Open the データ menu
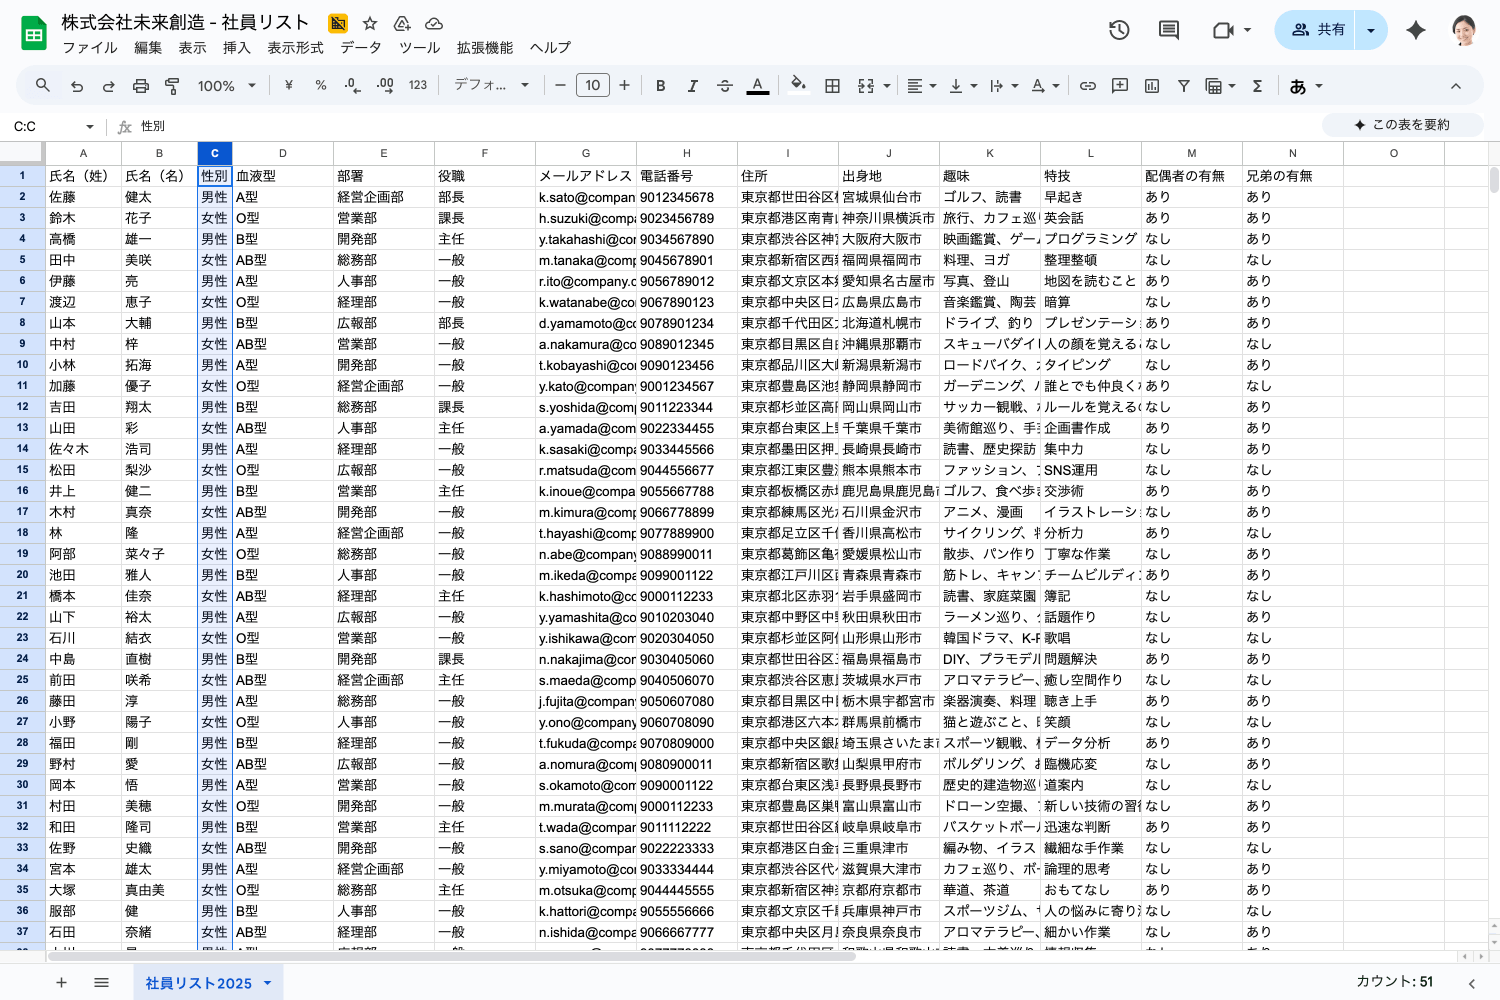The height and width of the screenshot is (1000, 1500). (x=360, y=47)
